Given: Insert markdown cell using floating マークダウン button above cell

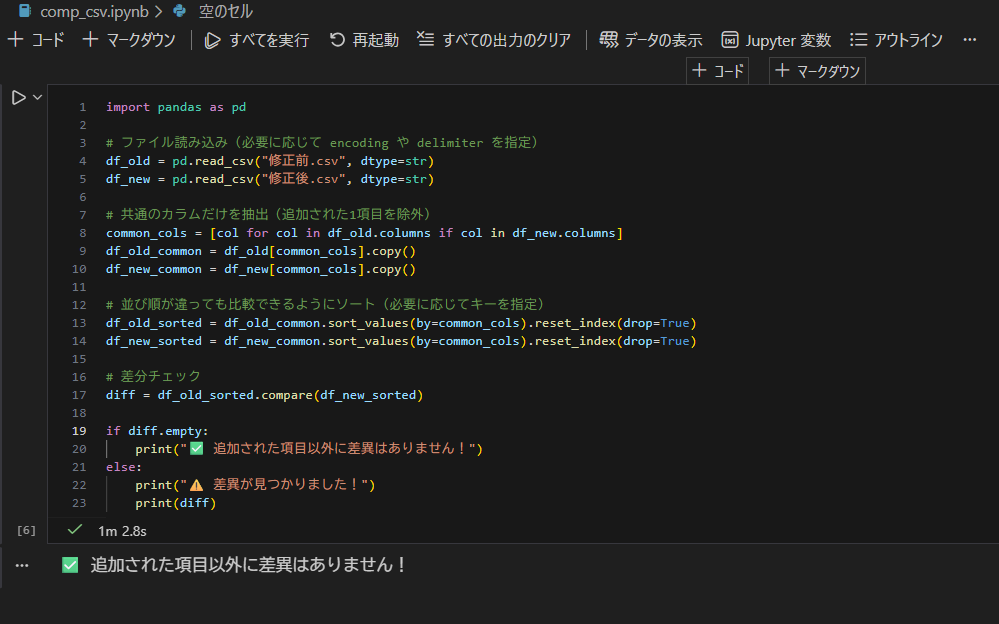Looking at the screenshot, I should [x=817, y=71].
